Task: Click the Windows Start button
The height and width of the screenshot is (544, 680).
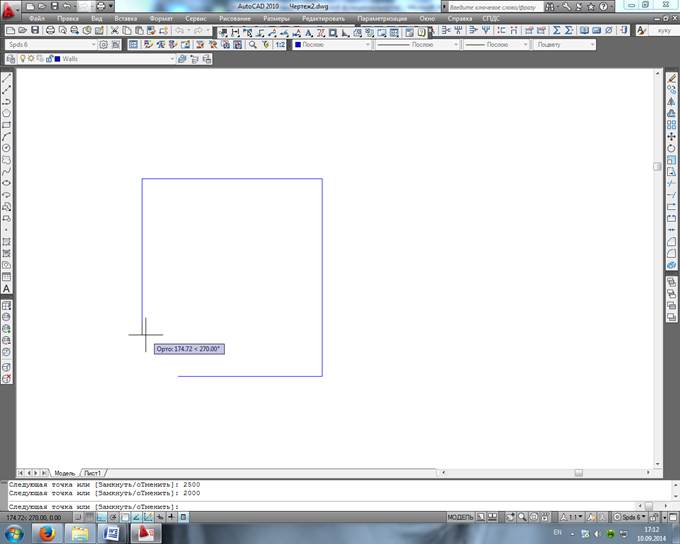Action: pos(13,533)
